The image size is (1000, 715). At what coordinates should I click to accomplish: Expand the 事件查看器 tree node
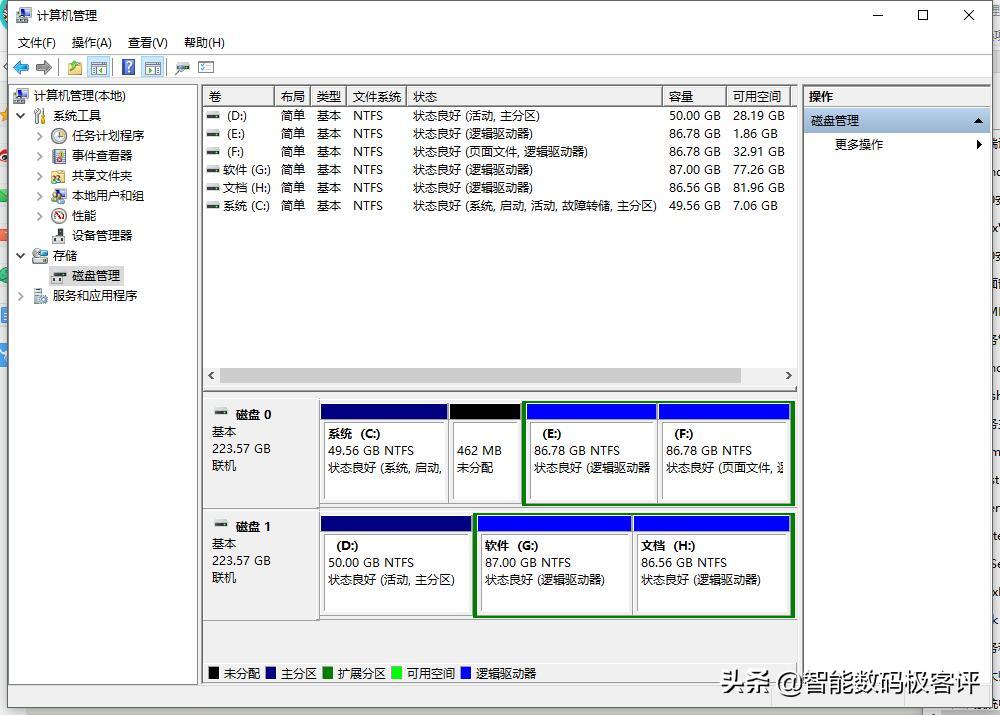pyautogui.click(x=40, y=155)
